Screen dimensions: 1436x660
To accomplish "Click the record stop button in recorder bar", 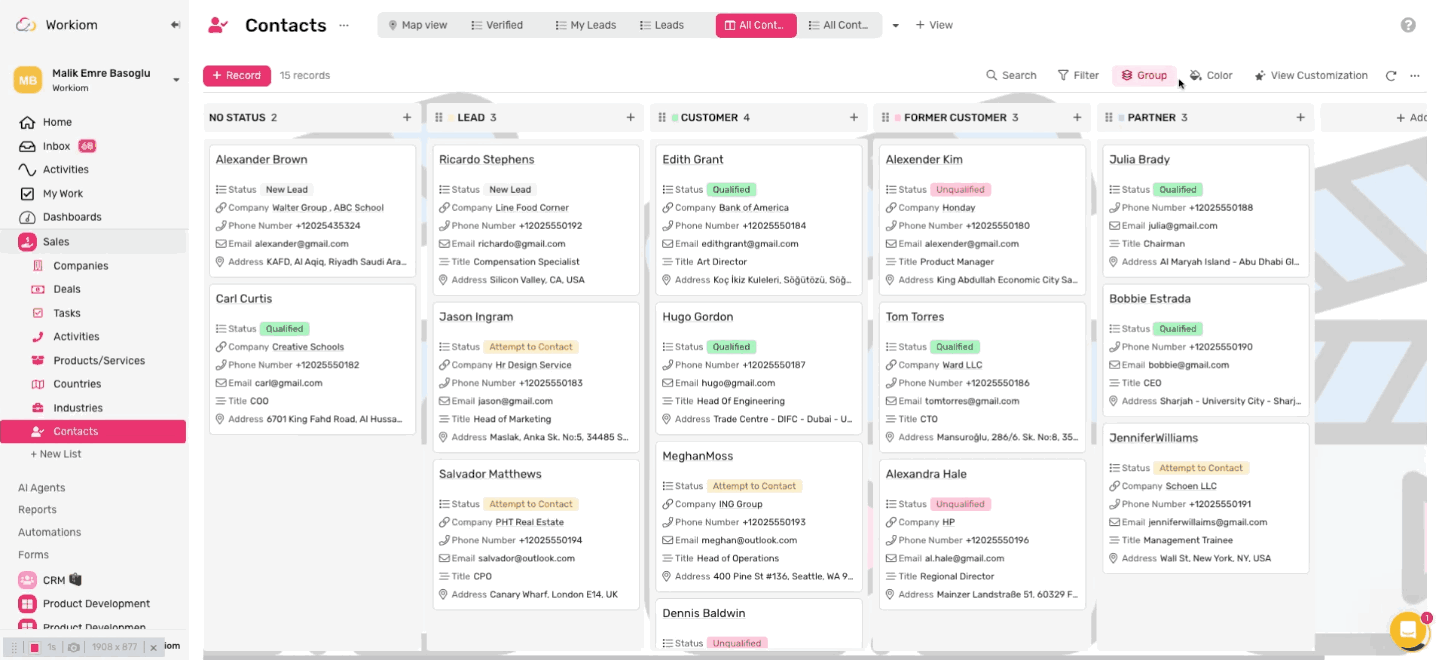I will [x=34, y=647].
